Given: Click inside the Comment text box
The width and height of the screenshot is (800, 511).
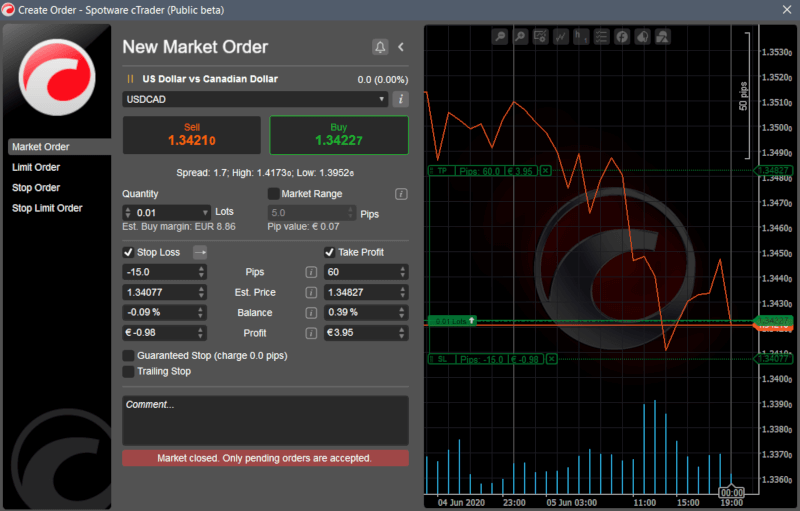Looking at the screenshot, I should coord(265,420).
